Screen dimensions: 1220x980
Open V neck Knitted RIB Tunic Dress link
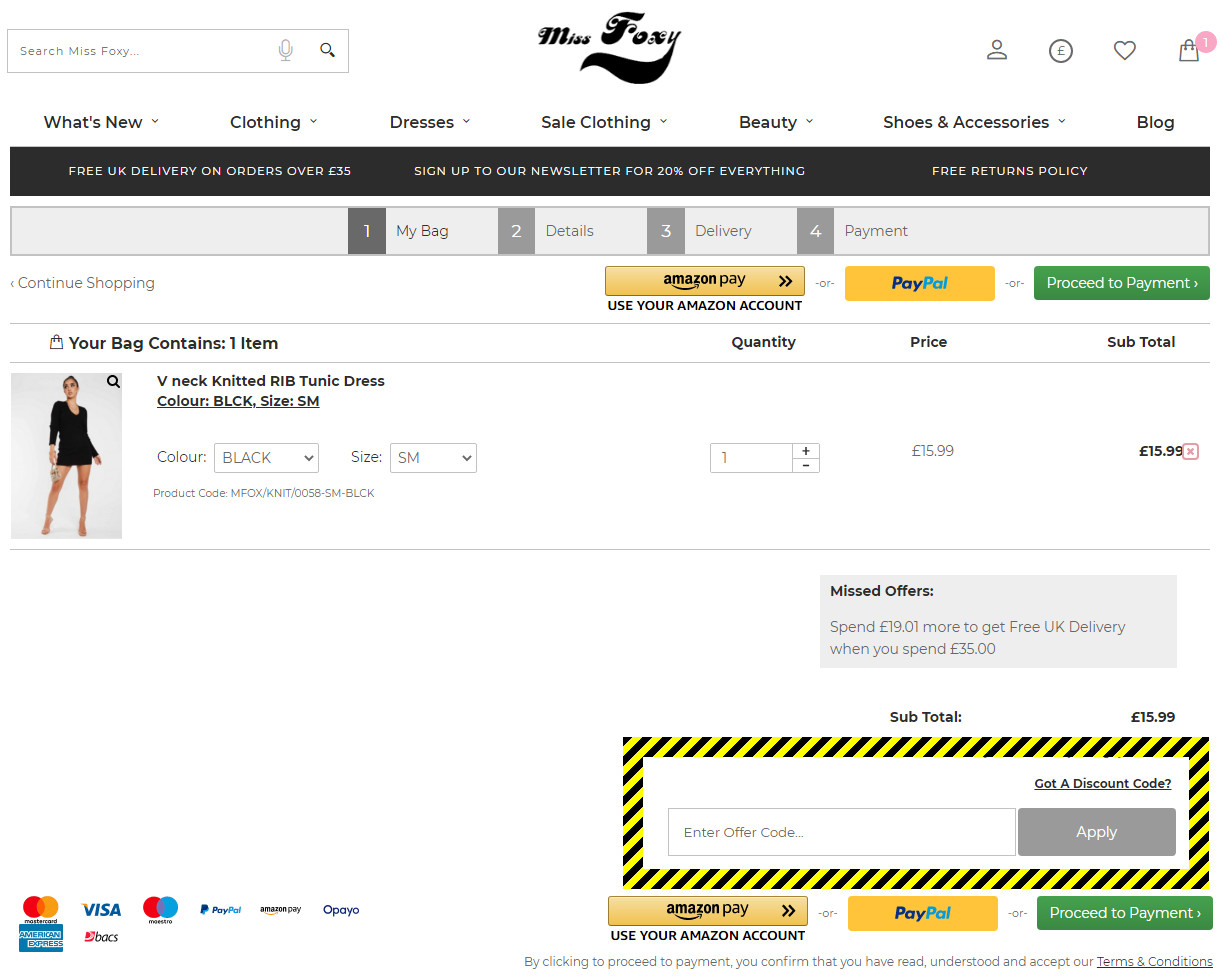tap(271, 381)
